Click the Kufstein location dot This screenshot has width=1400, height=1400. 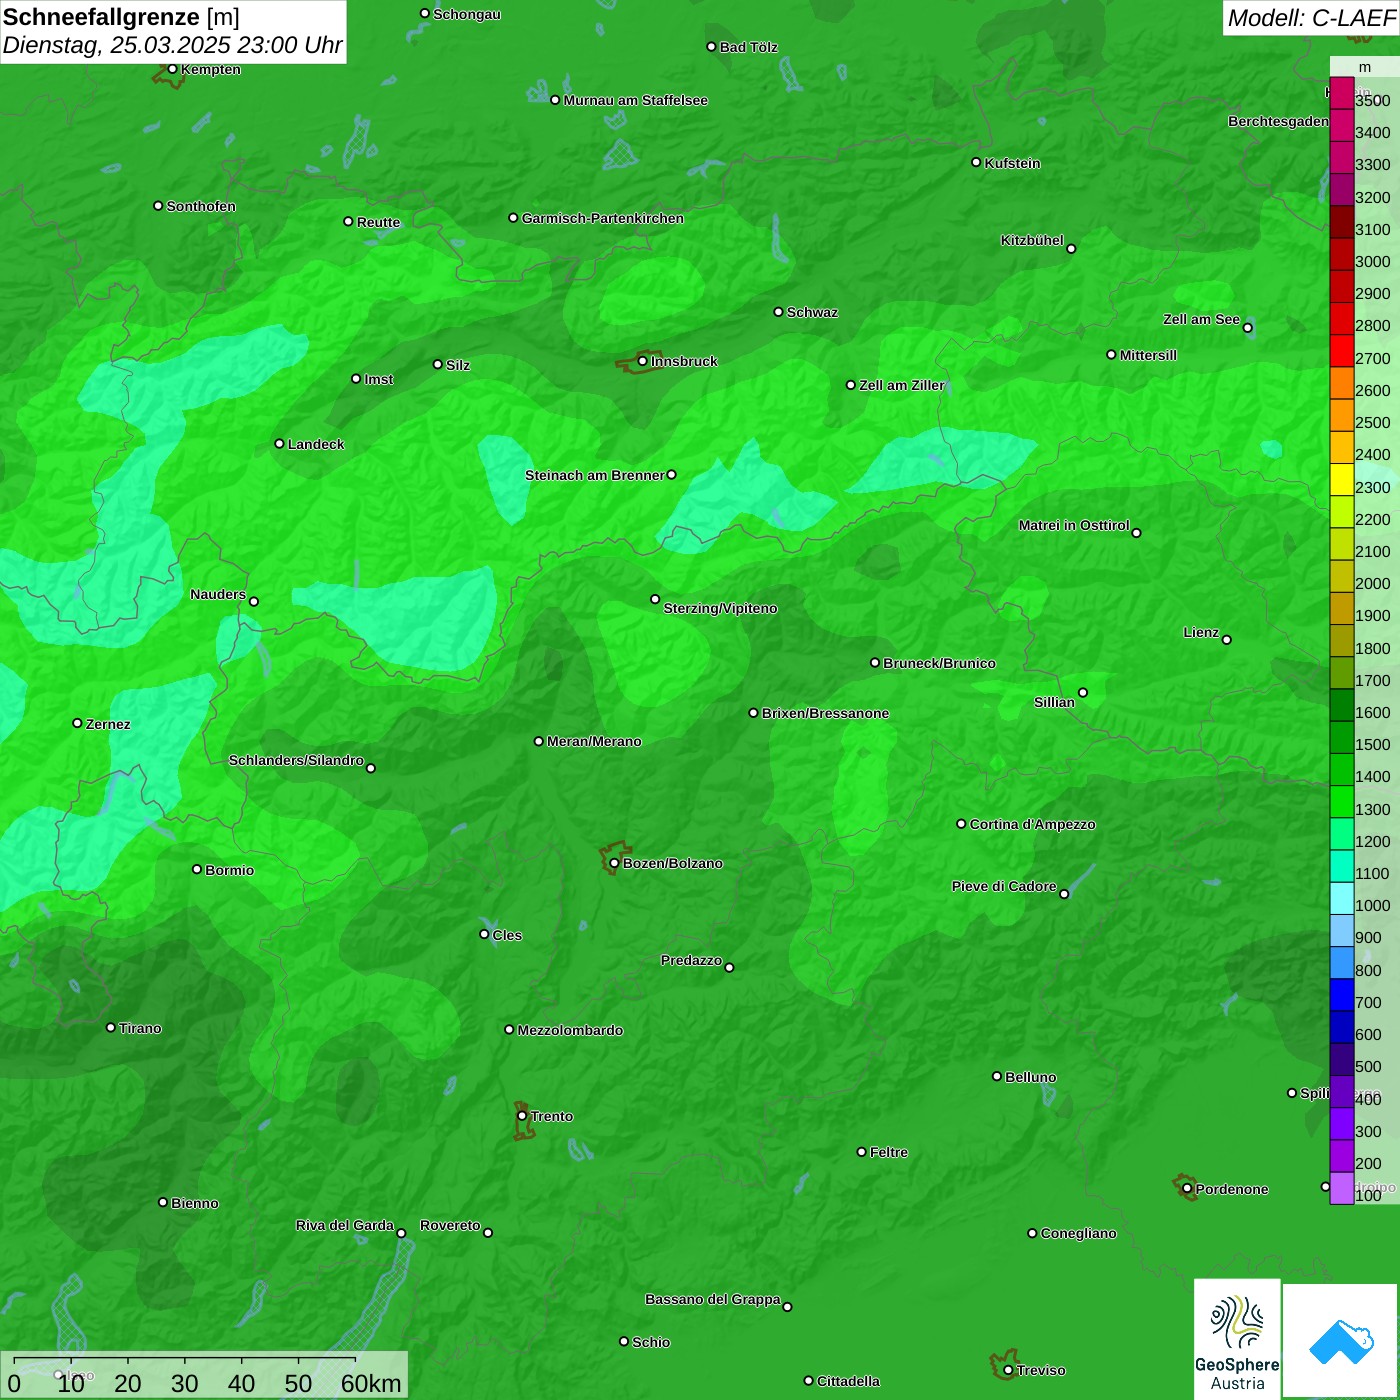[x=976, y=162]
